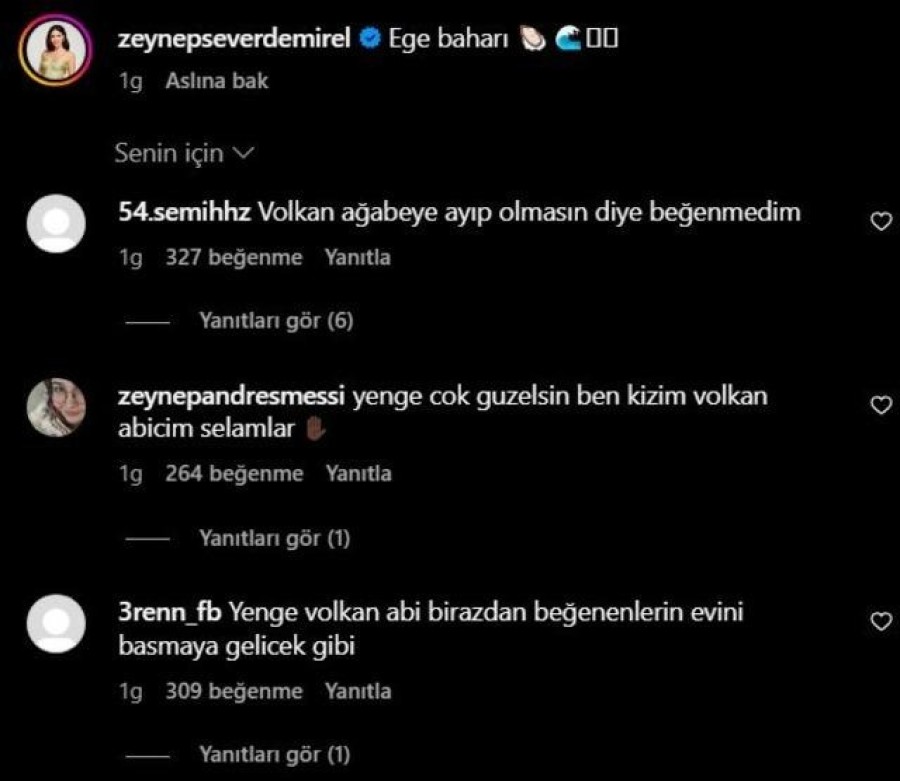This screenshot has width=900, height=781.
Task: Open the zeynepseverdemirel username link
Action: (234, 38)
